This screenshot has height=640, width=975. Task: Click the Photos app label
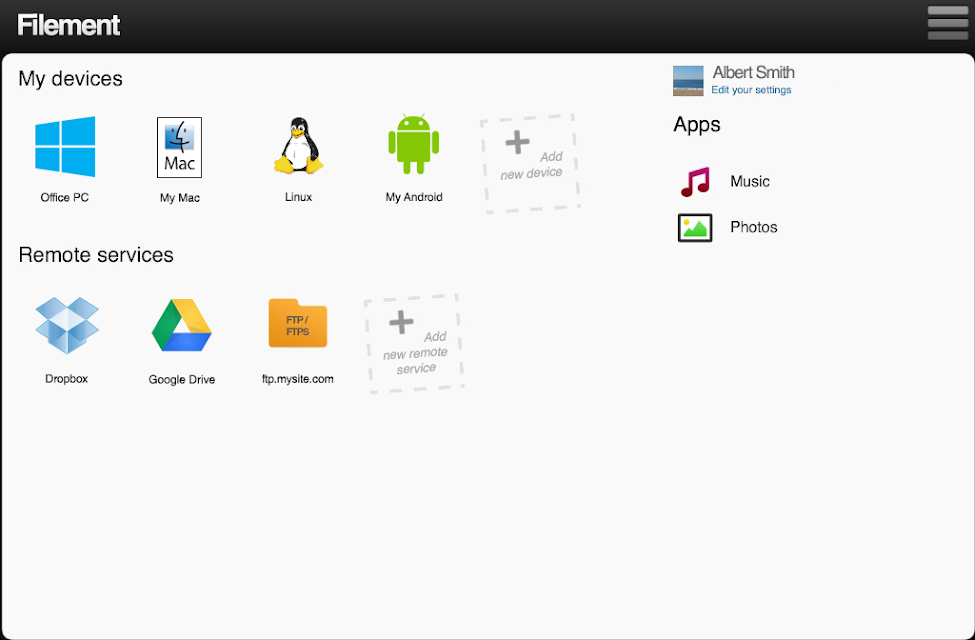coord(754,227)
